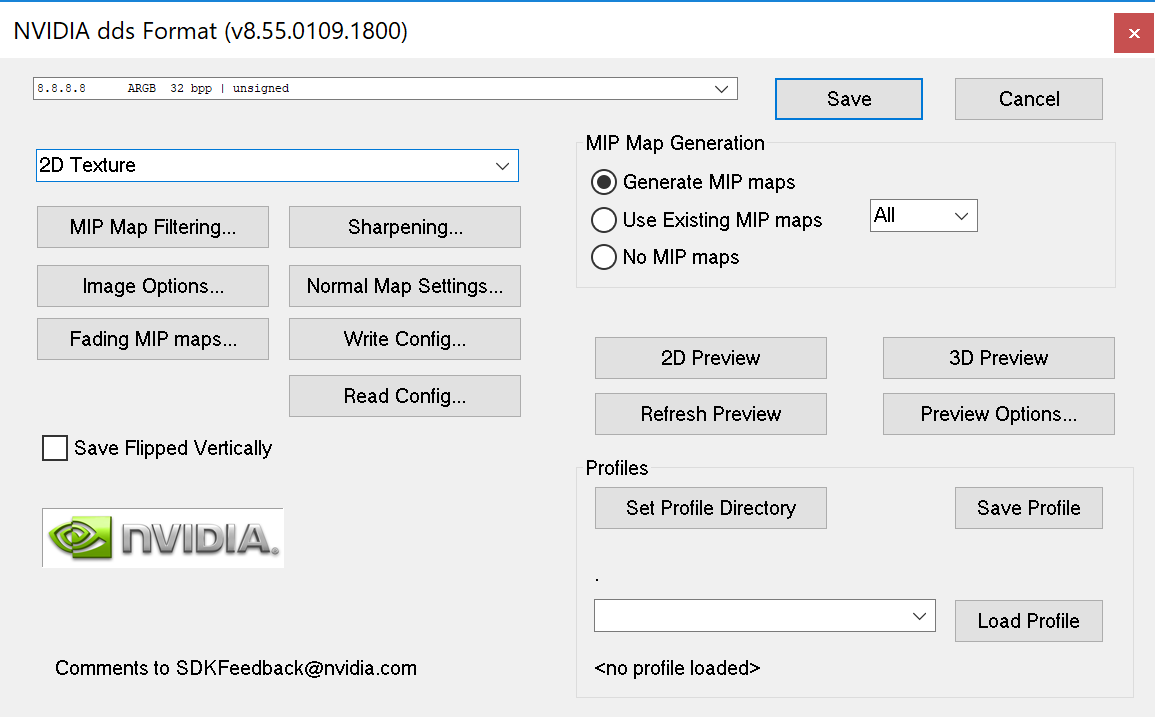Click the SDKFeedback@nvidia.com comments text
This screenshot has height=717, width=1155.
tap(236, 668)
